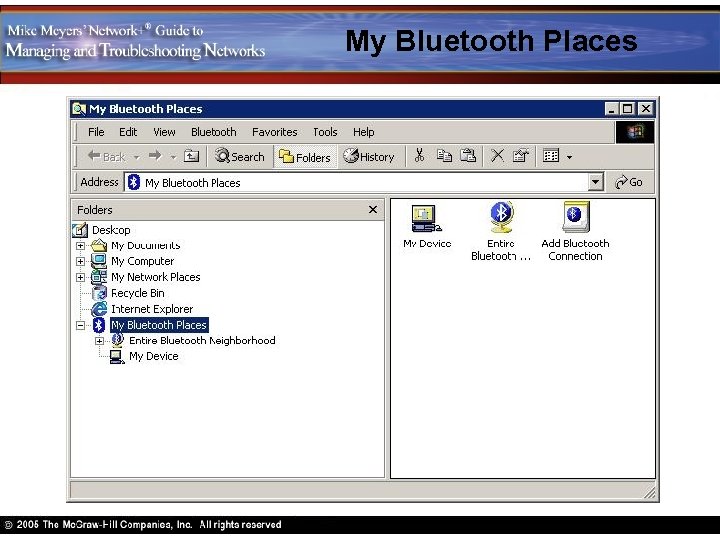Viewport: 720px width, 540px height.
Task: Click the title bar window icon
Action: point(79,109)
